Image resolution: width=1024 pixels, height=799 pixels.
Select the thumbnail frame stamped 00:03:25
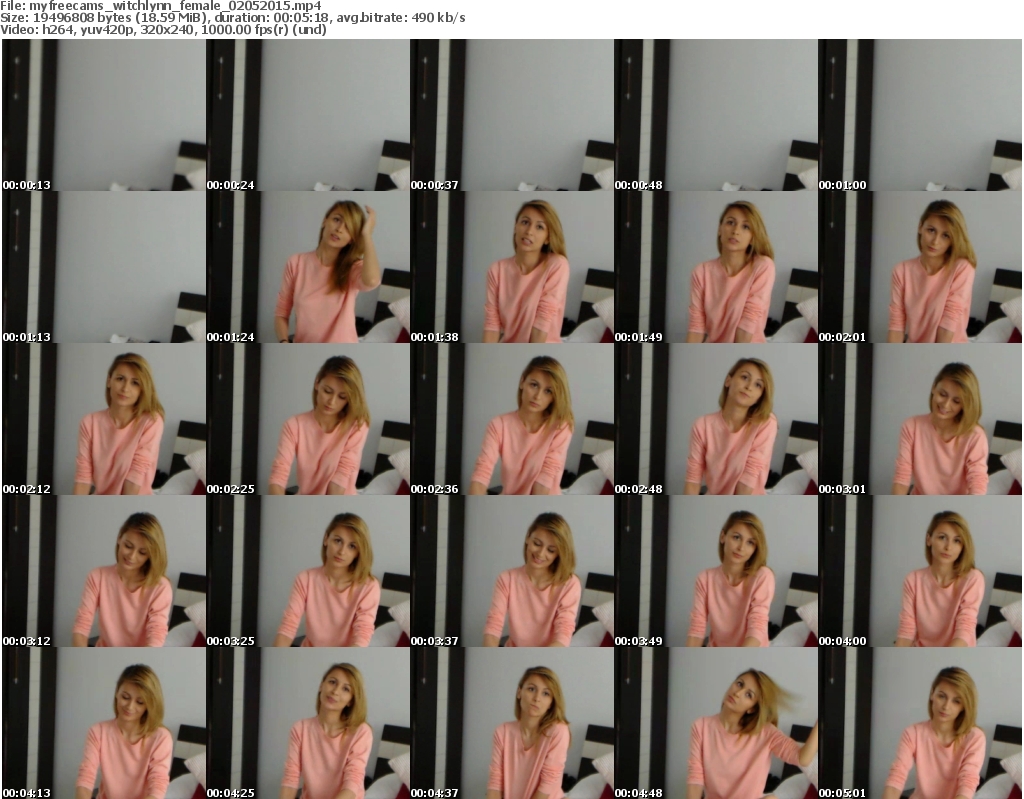[308, 571]
